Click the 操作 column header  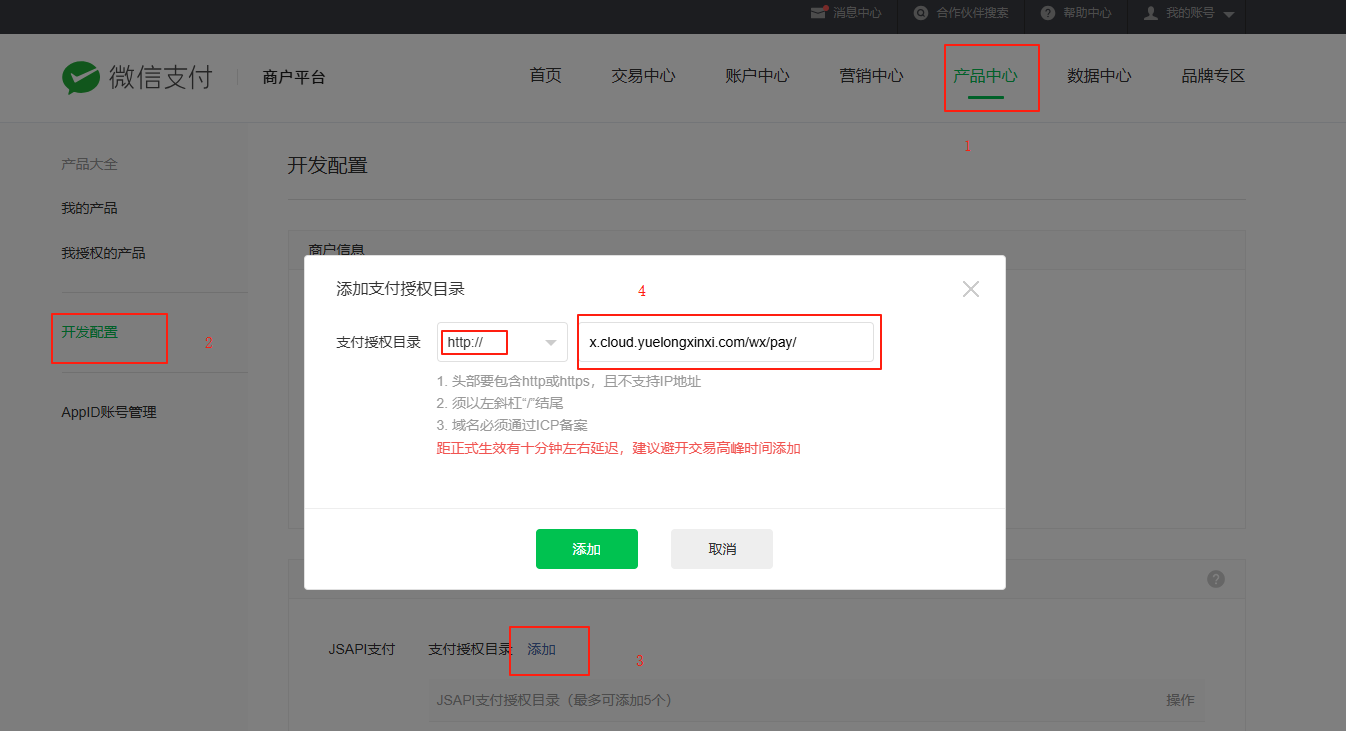[1180, 700]
